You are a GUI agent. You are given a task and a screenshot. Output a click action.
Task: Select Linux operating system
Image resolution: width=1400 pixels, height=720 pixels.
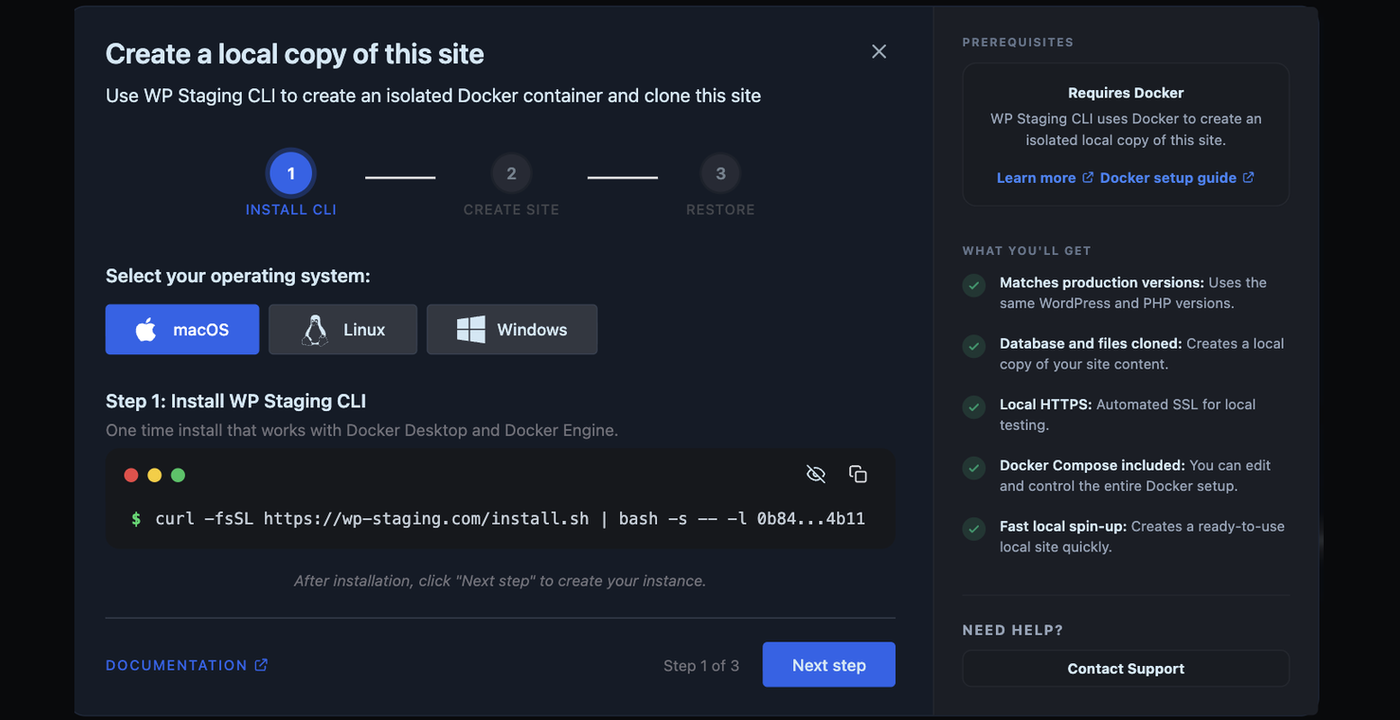(343, 330)
